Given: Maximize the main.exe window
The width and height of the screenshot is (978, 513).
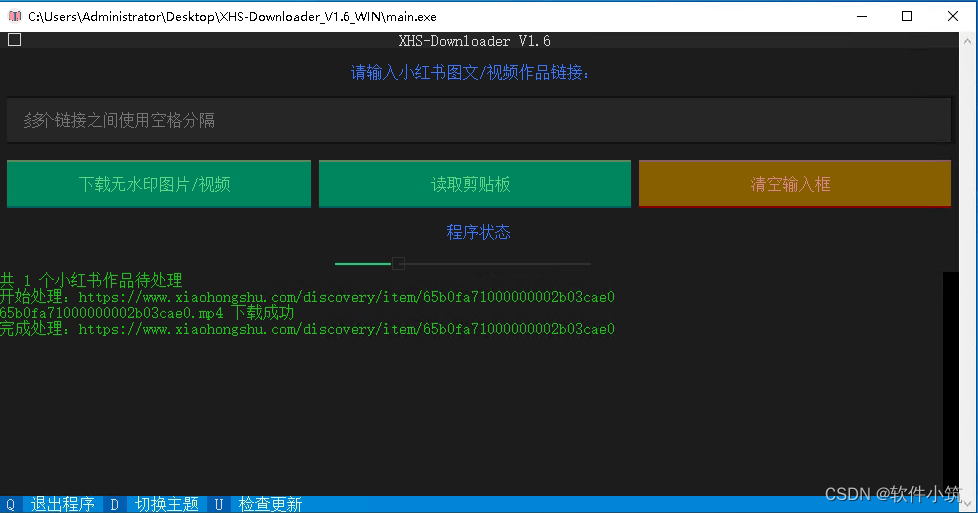Looking at the screenshot, I should pyautogui.click(x=907, y=16).
